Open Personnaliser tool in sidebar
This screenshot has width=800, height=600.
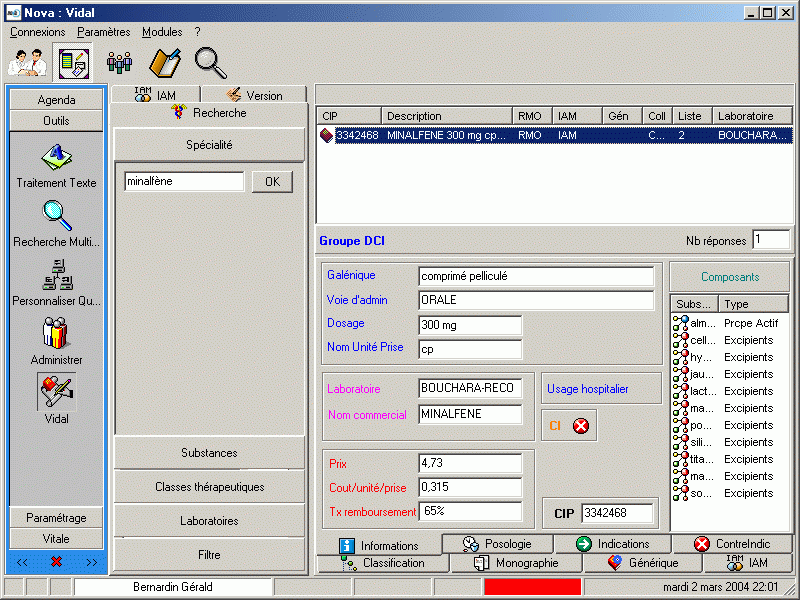click(56, 282)
